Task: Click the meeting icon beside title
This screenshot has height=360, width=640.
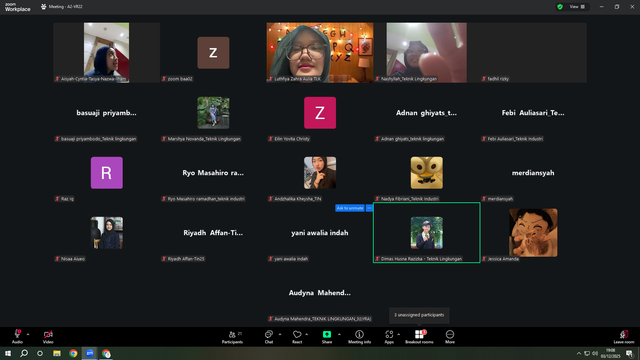Action: [44, 7]
